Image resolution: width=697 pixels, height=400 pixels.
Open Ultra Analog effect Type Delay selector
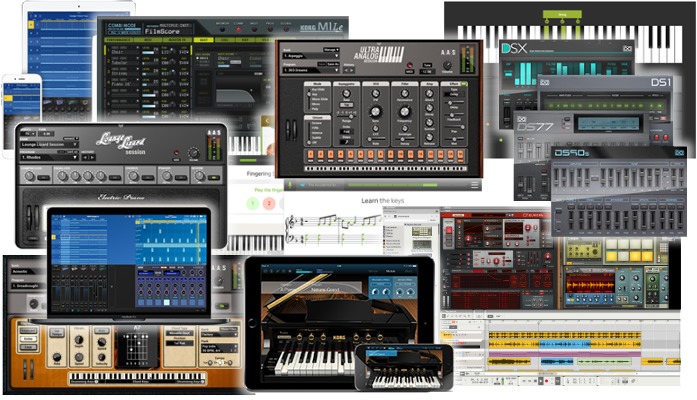pos(454,94)
